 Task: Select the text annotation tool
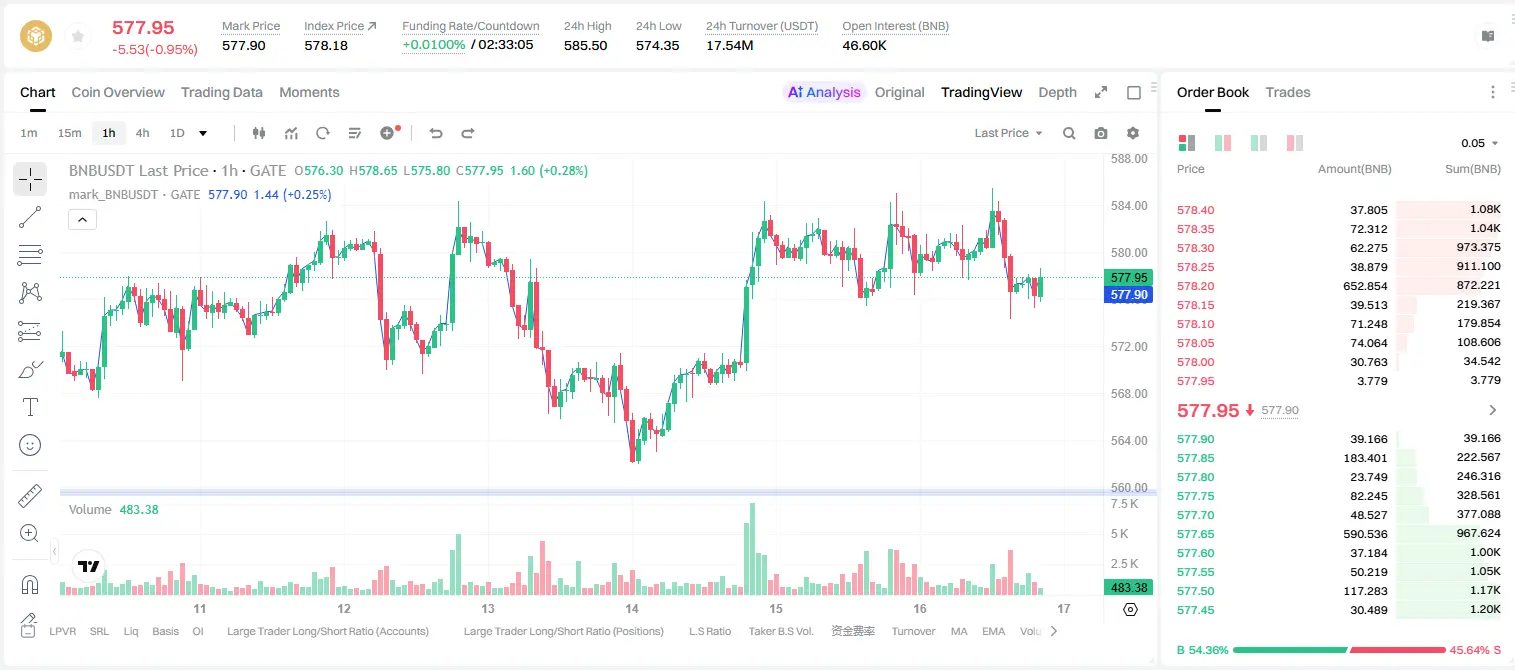pos(30,407)
